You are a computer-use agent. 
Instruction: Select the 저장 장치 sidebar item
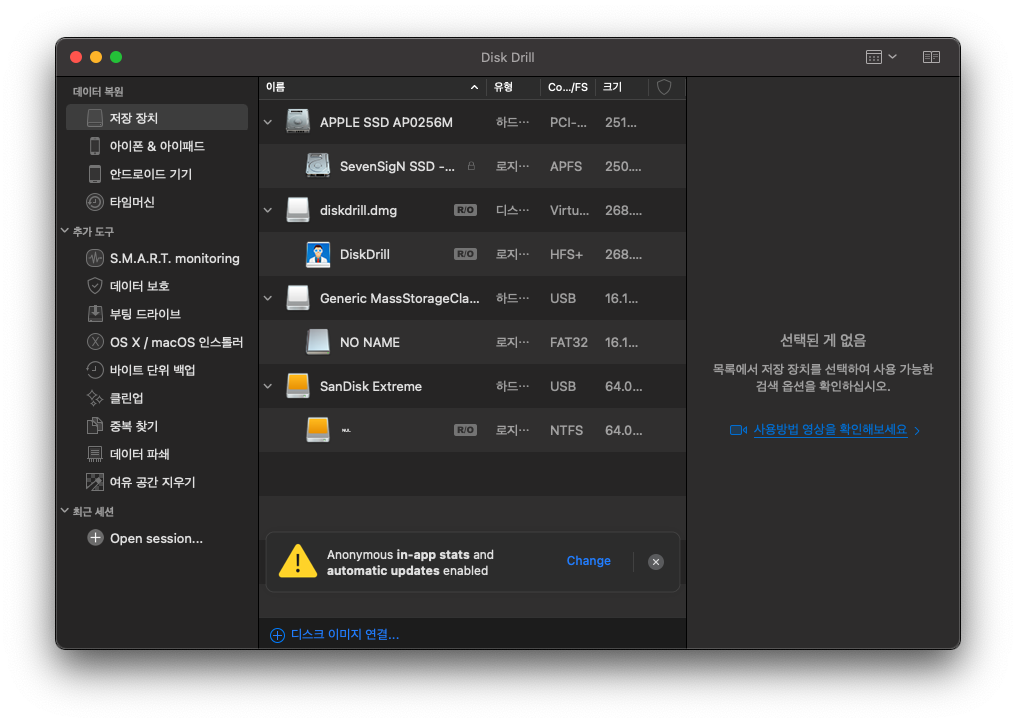(157, 118)
